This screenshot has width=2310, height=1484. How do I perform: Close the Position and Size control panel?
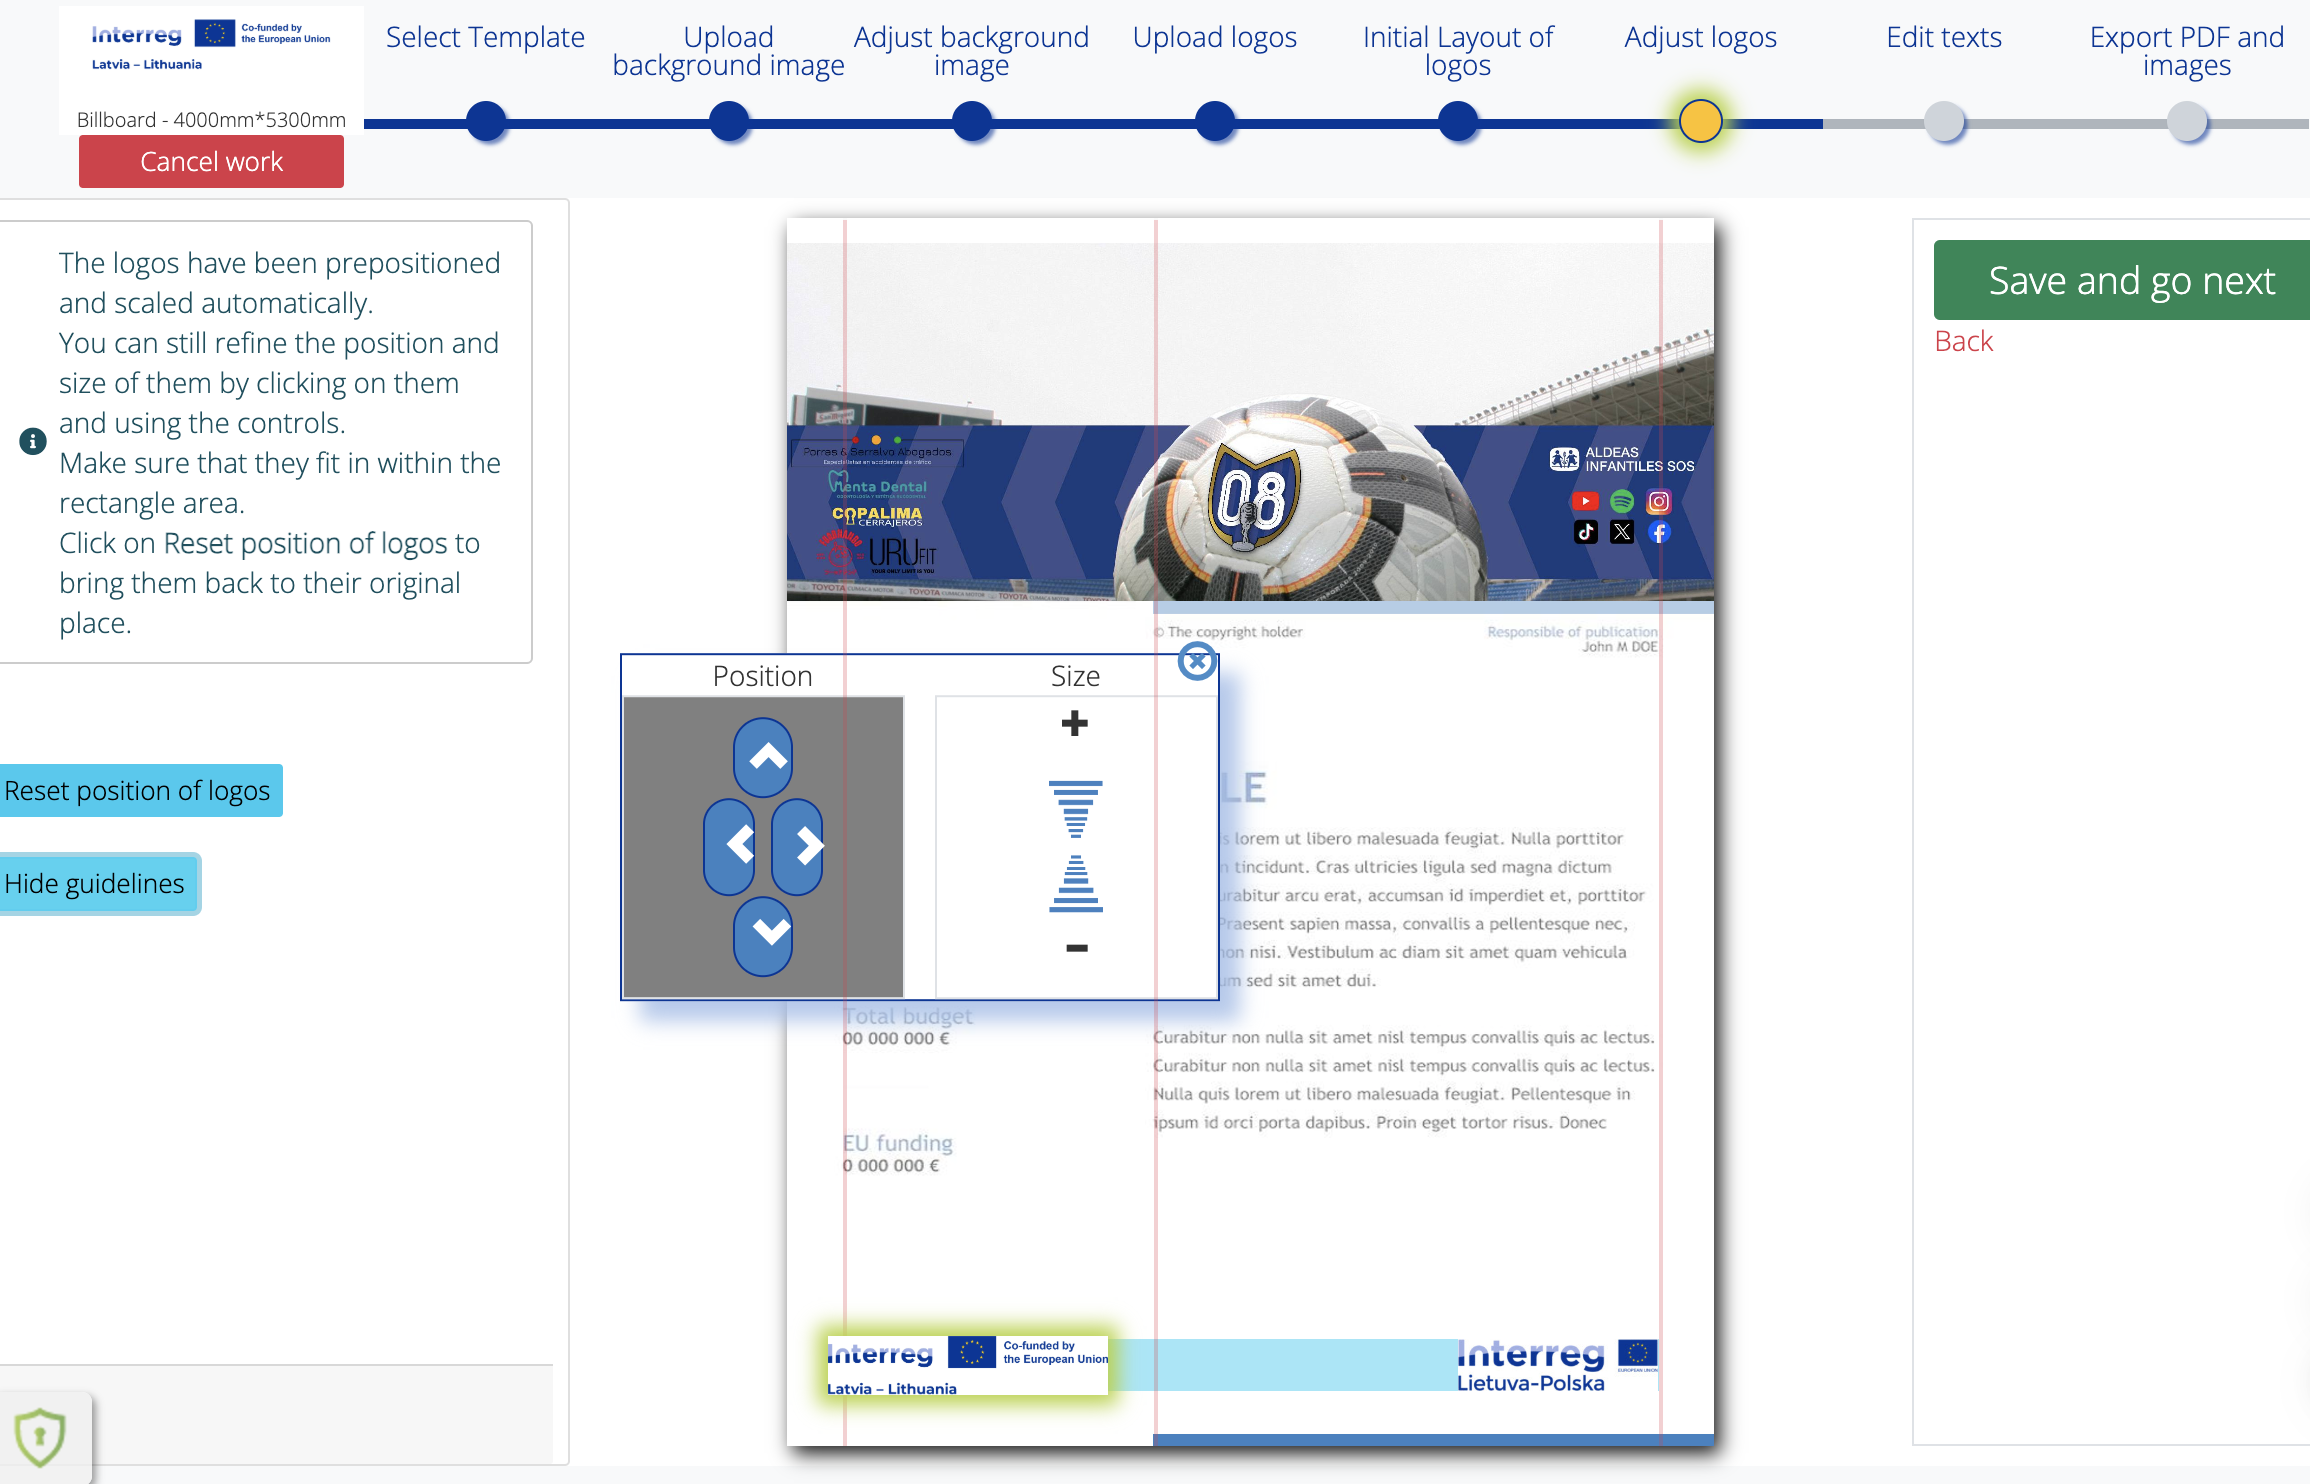click(1197, 661)
